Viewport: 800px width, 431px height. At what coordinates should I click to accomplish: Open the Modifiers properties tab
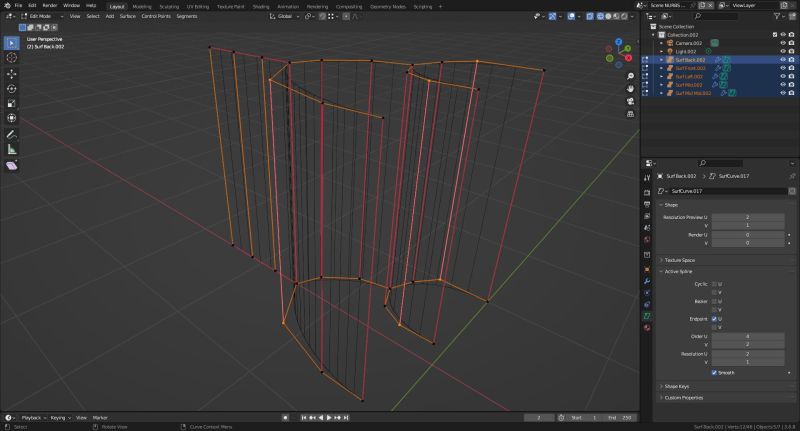tap(647, 281)
